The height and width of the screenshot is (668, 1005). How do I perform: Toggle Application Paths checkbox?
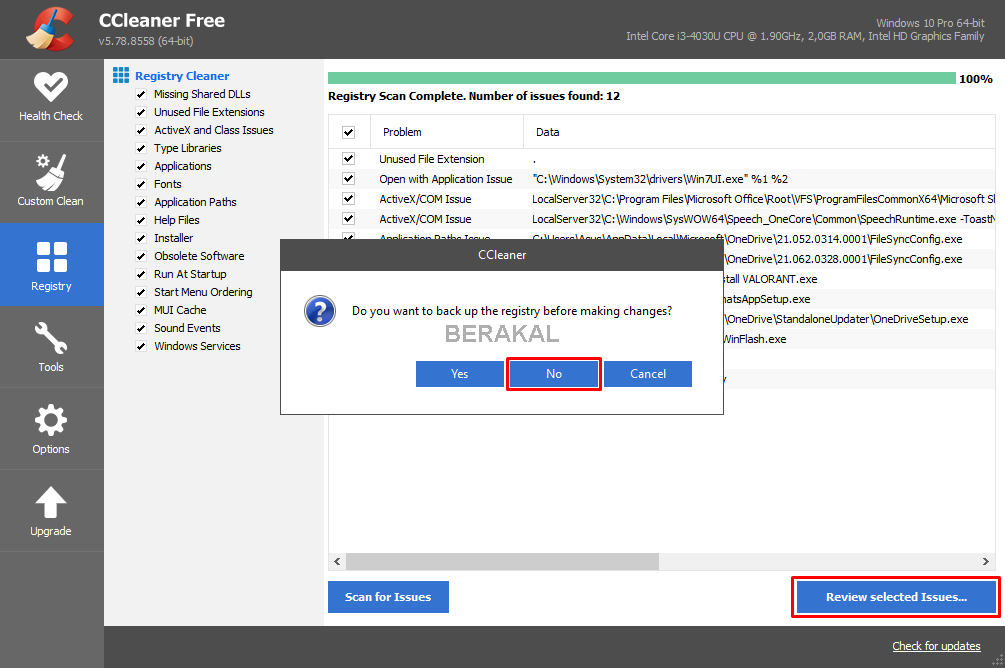(141, 202)
